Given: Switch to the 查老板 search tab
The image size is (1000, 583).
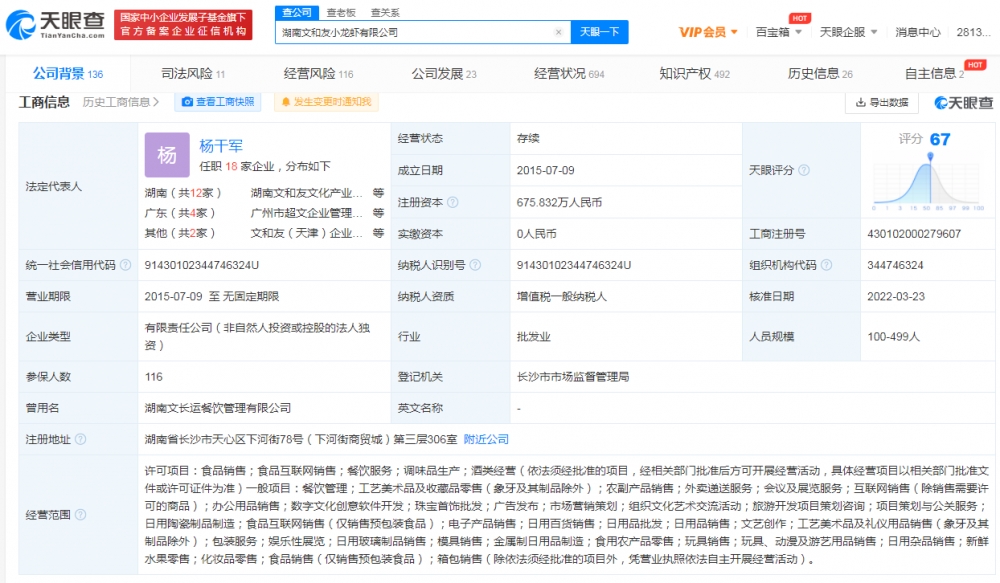Looking at the screenshot, I should (x=341, y=13).
